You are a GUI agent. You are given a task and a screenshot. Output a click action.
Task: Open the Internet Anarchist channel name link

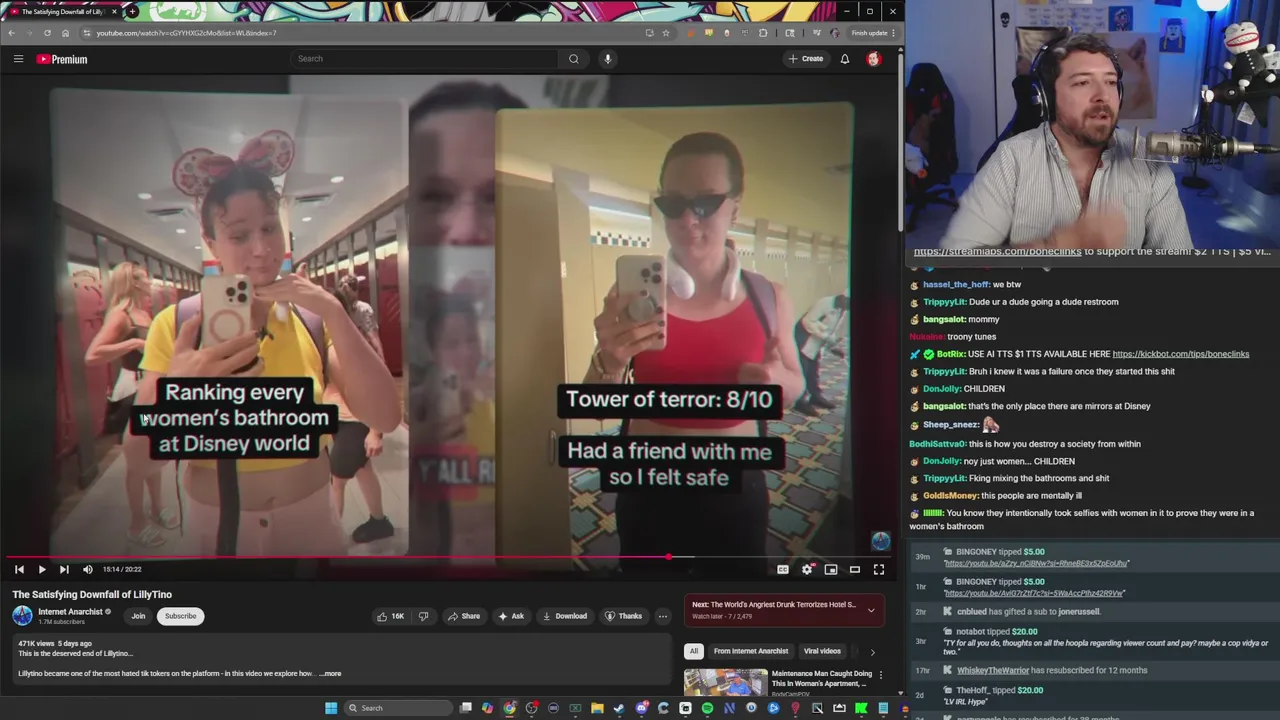coord(70,612)
